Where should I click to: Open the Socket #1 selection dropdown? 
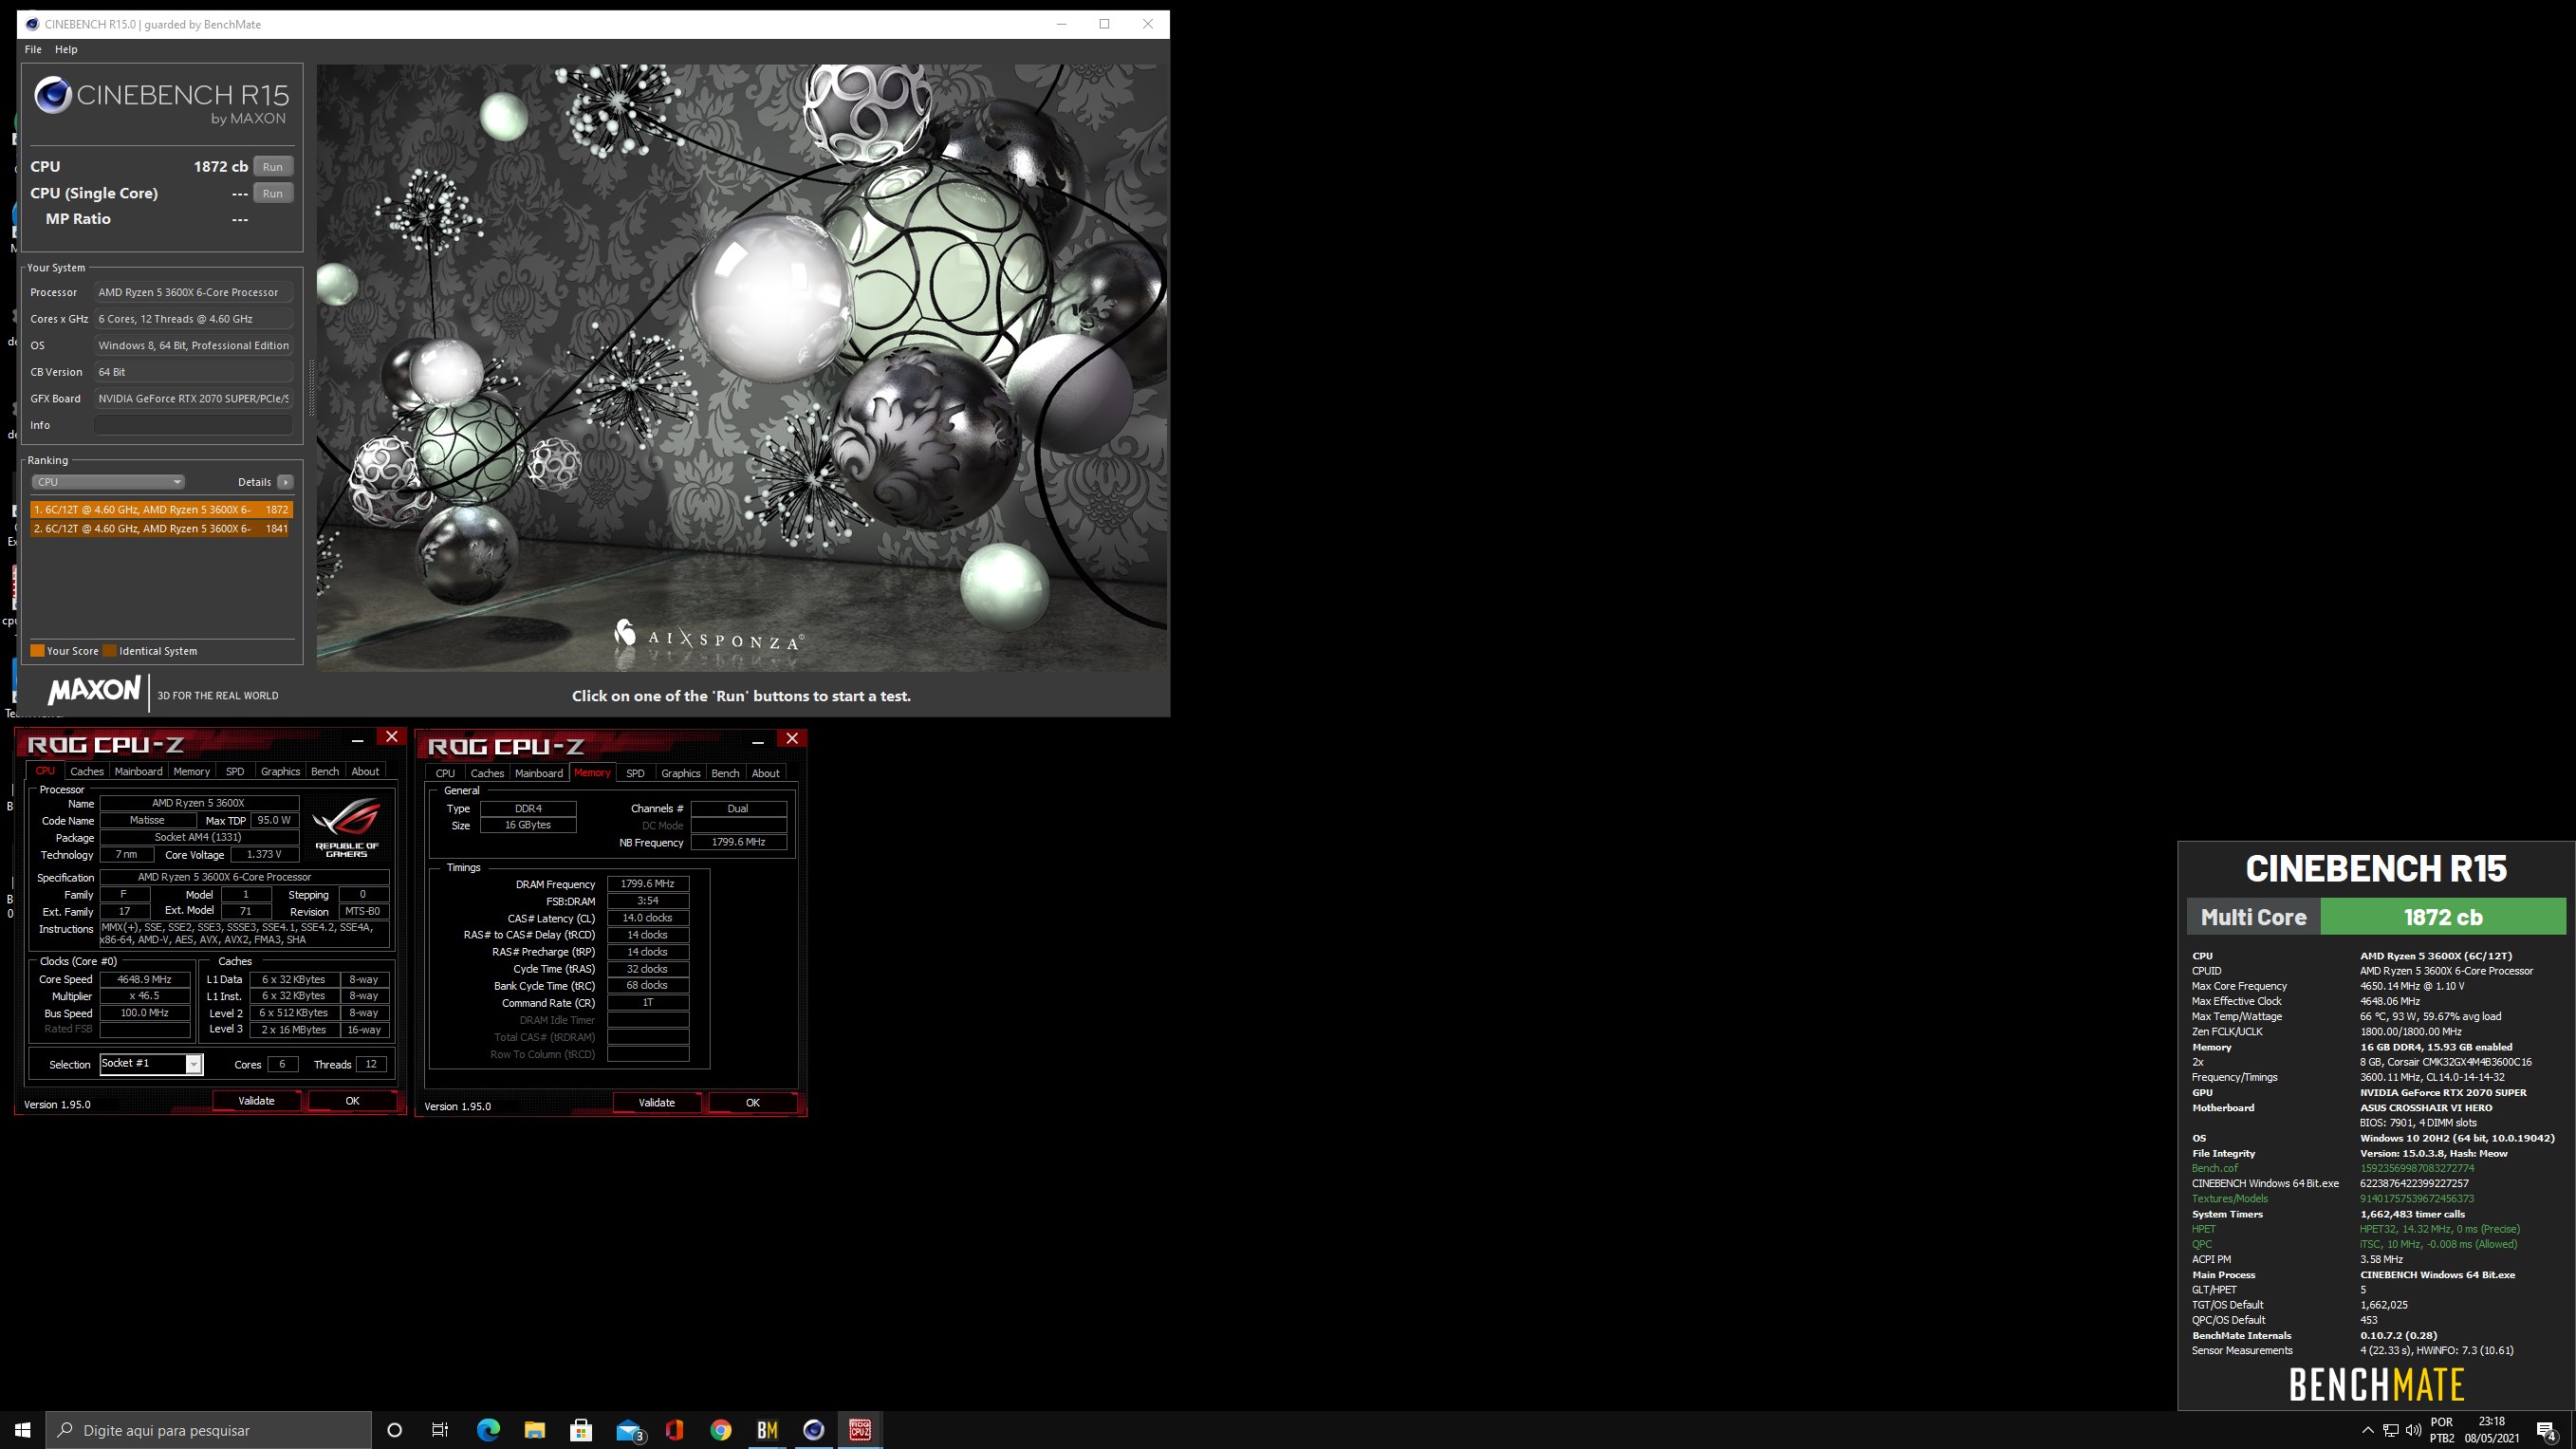click(151, 1064)
